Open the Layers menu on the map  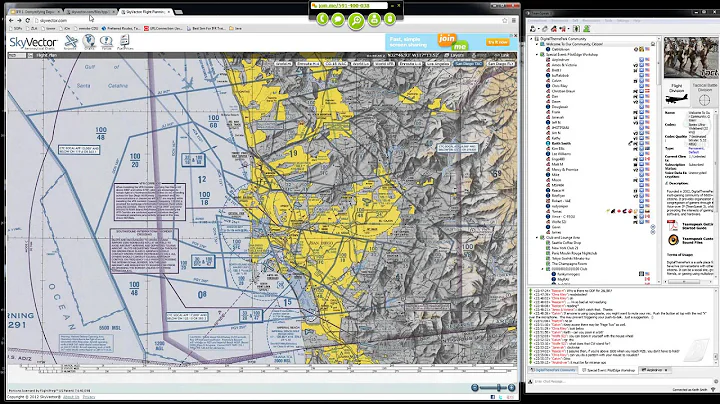[455, 55]
